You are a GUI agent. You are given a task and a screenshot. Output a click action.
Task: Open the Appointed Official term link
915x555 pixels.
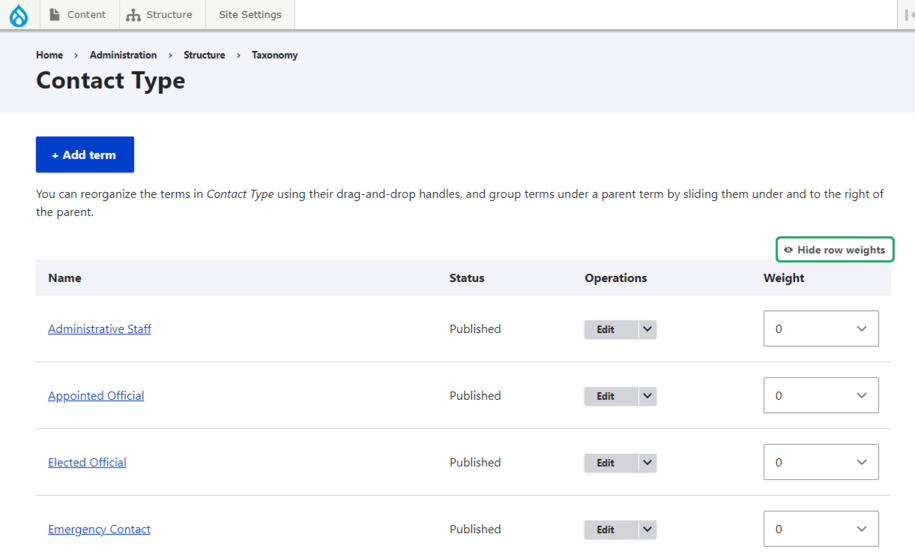tap(96, 396)
